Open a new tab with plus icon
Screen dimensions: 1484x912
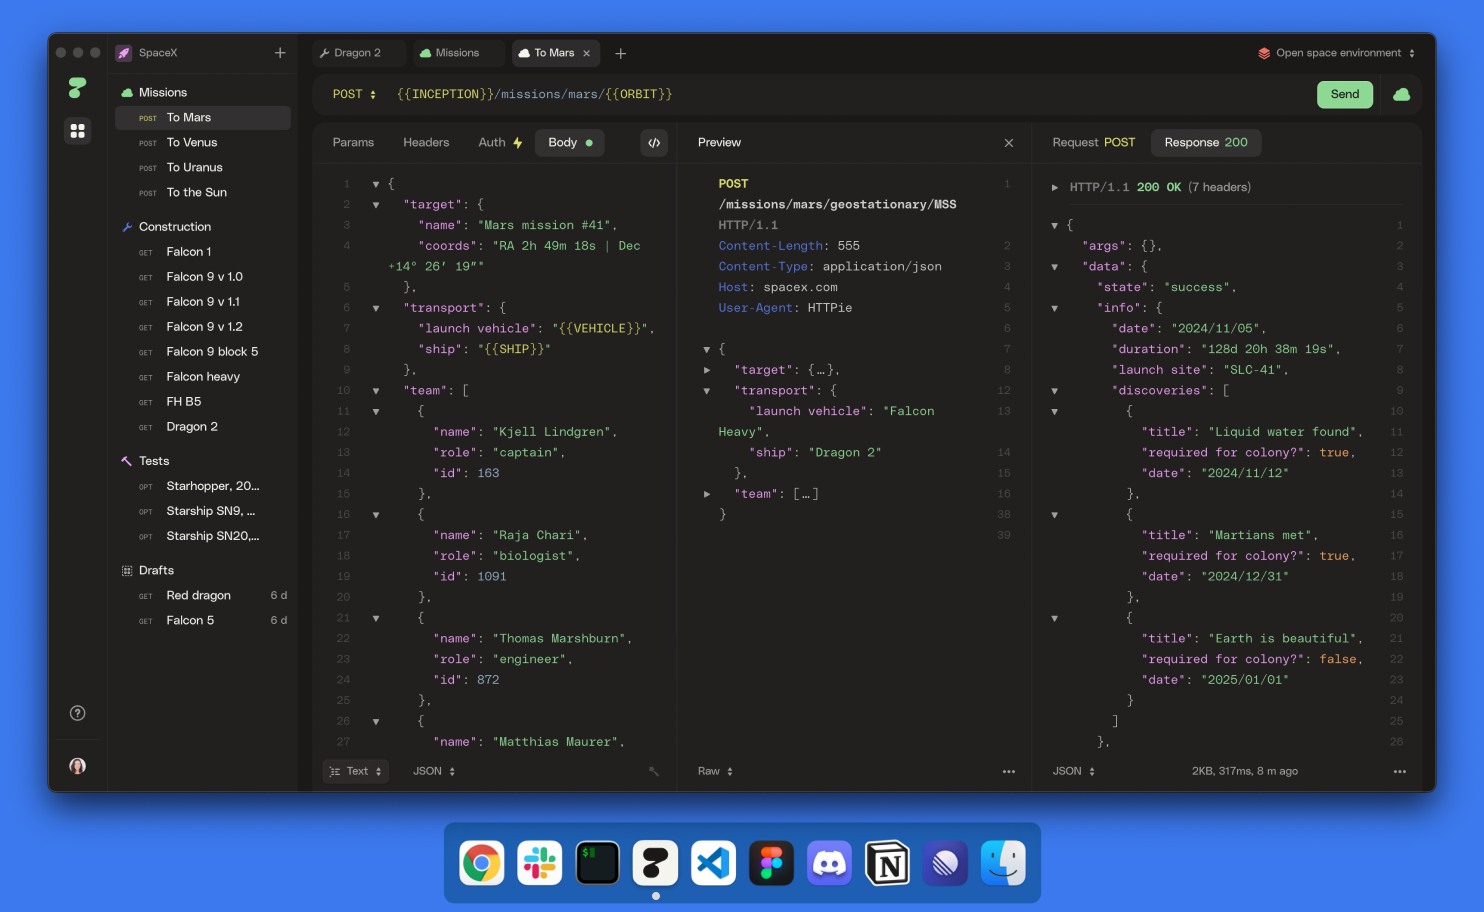click(x=621, y=53)
